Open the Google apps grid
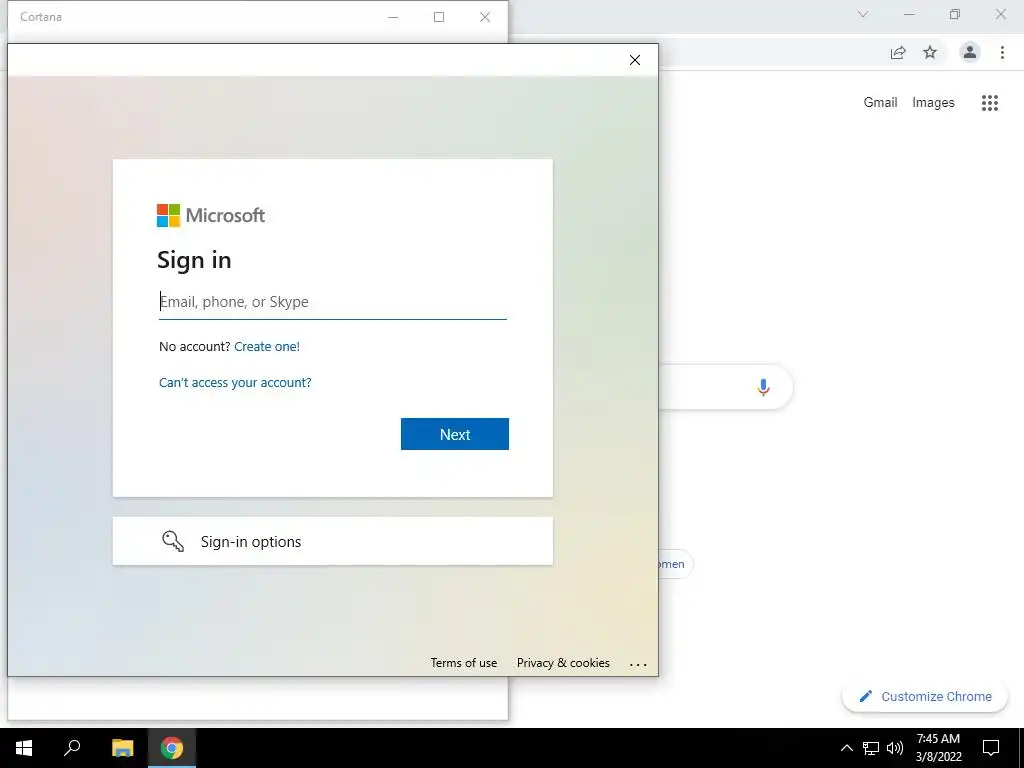1024x768 pixels. (990, 103)
